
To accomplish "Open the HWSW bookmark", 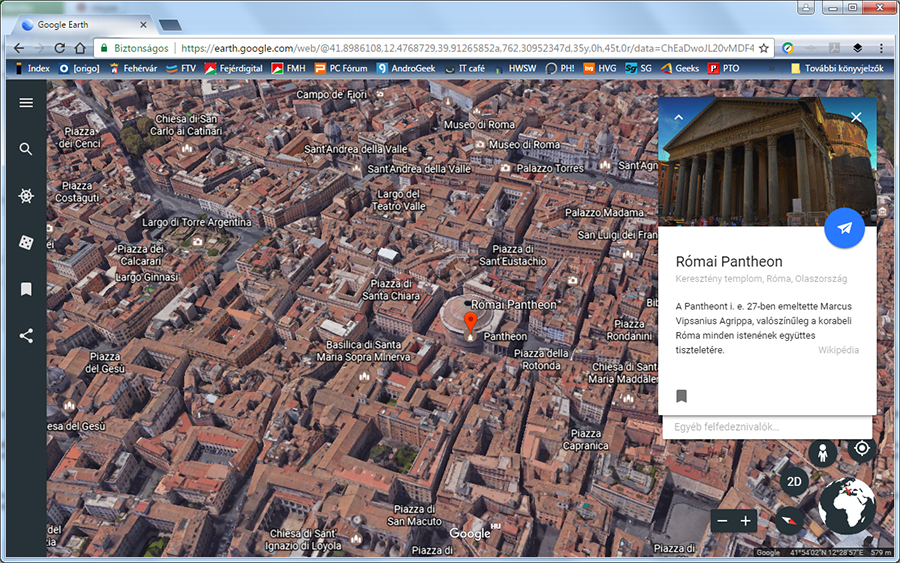I will pyautogui.click(x=515, y=68).
